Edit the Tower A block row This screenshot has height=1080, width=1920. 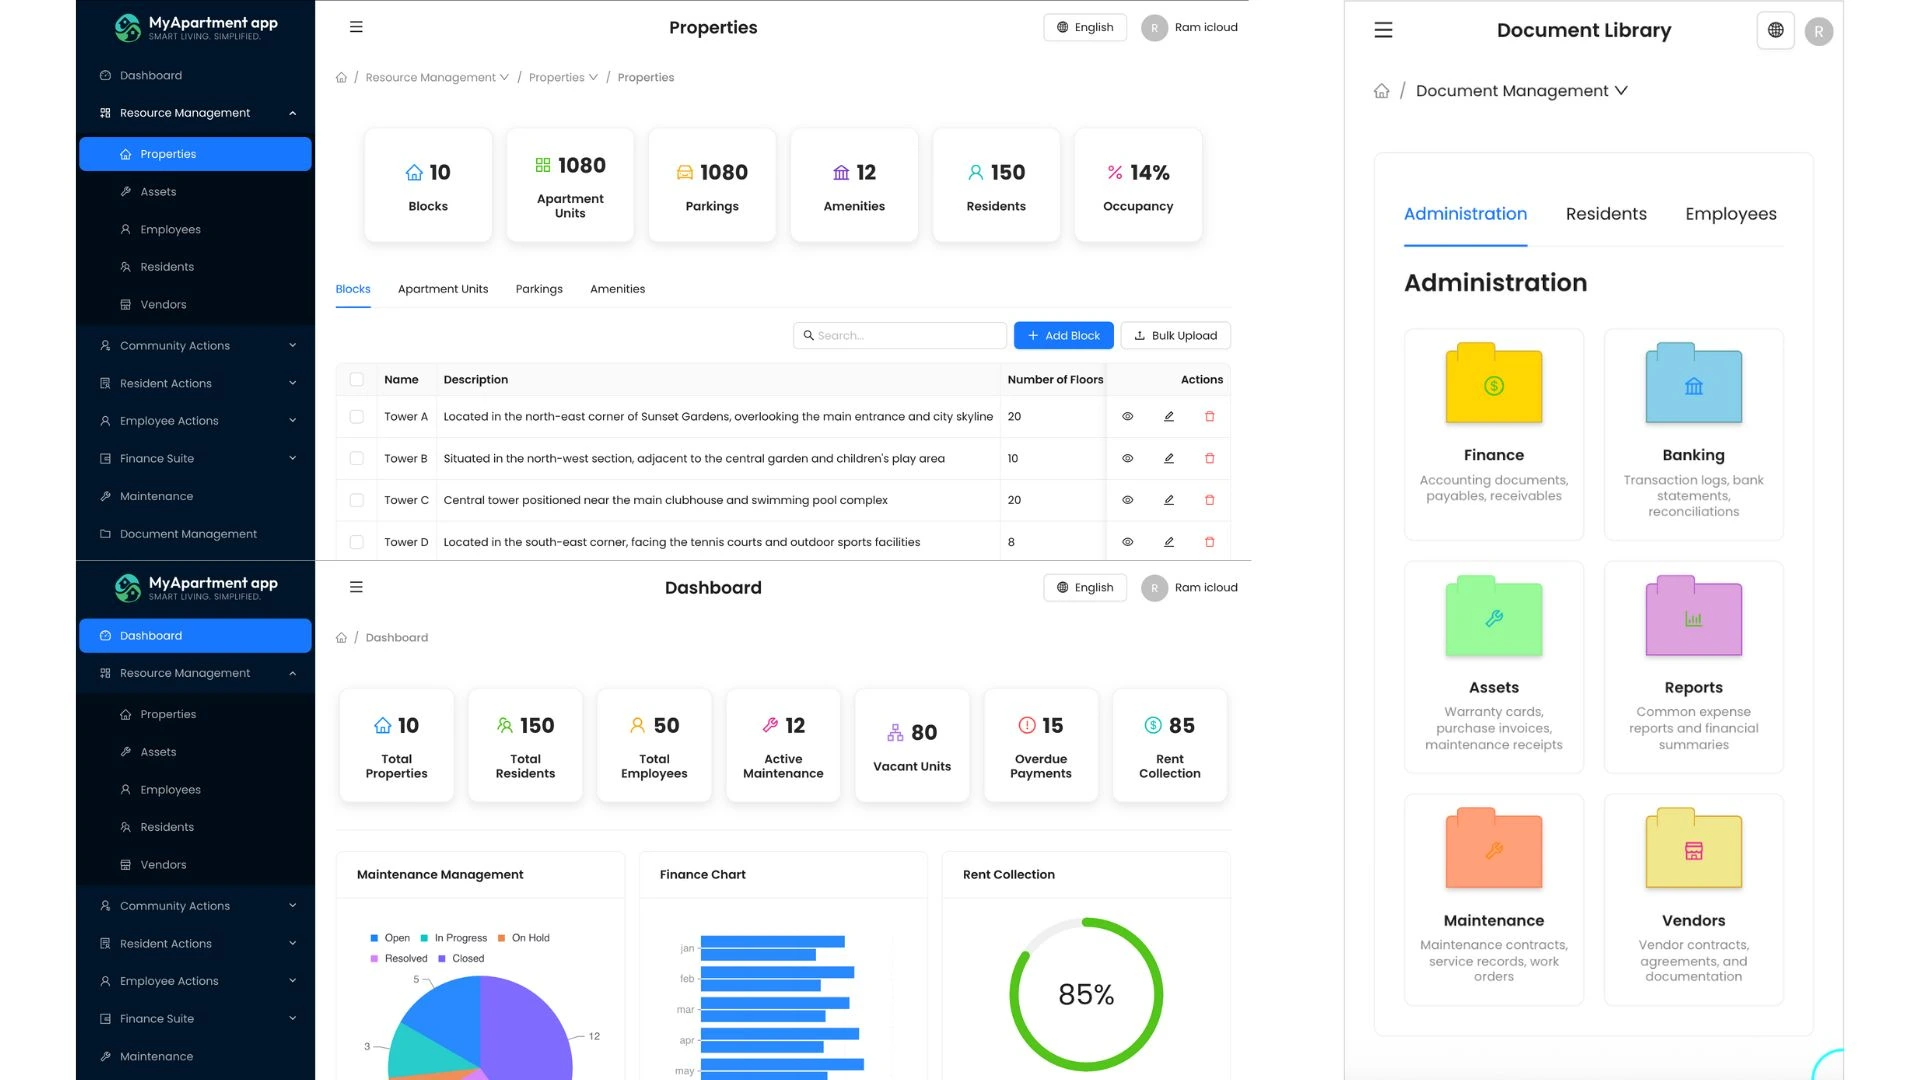coord(1168,416)
